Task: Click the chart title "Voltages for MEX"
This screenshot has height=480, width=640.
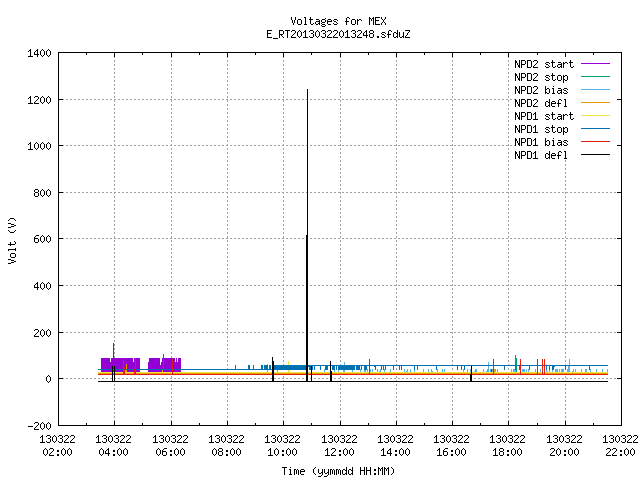Action: [x=338, y=21]
